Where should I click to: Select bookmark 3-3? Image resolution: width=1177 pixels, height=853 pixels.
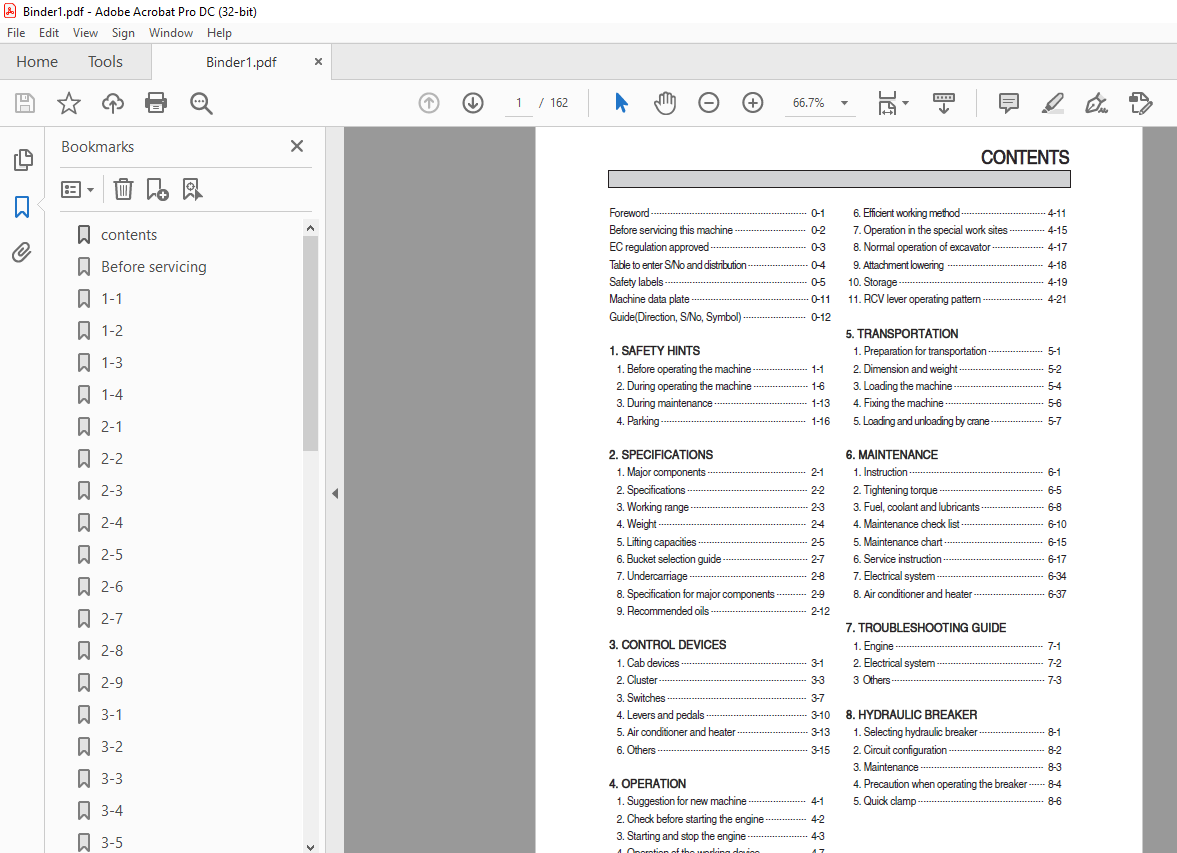coord(112,779)
